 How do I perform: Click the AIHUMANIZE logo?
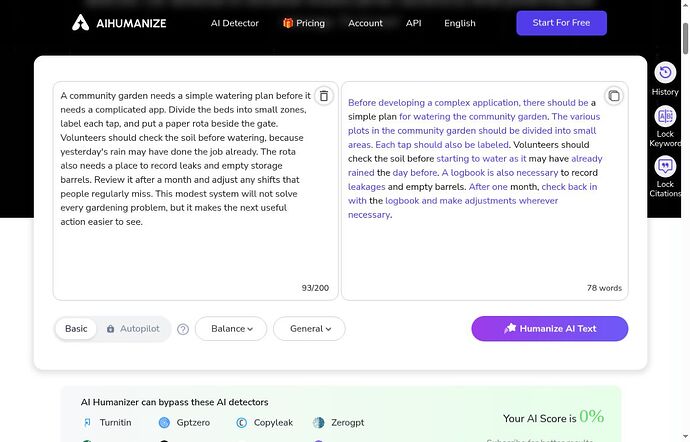click(119, 23)
